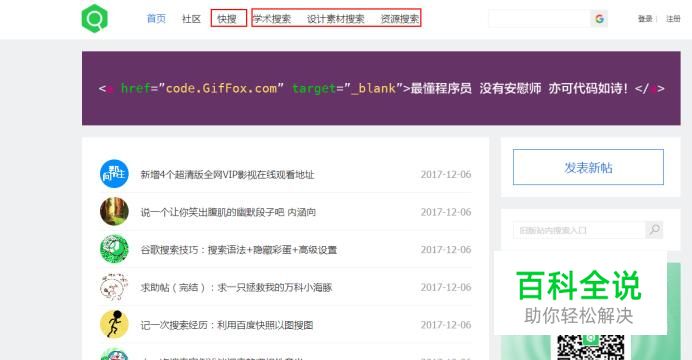The image size is (692, 360).
Task: Click the date of the 幽默段子 post
Action: click(446, 212)
